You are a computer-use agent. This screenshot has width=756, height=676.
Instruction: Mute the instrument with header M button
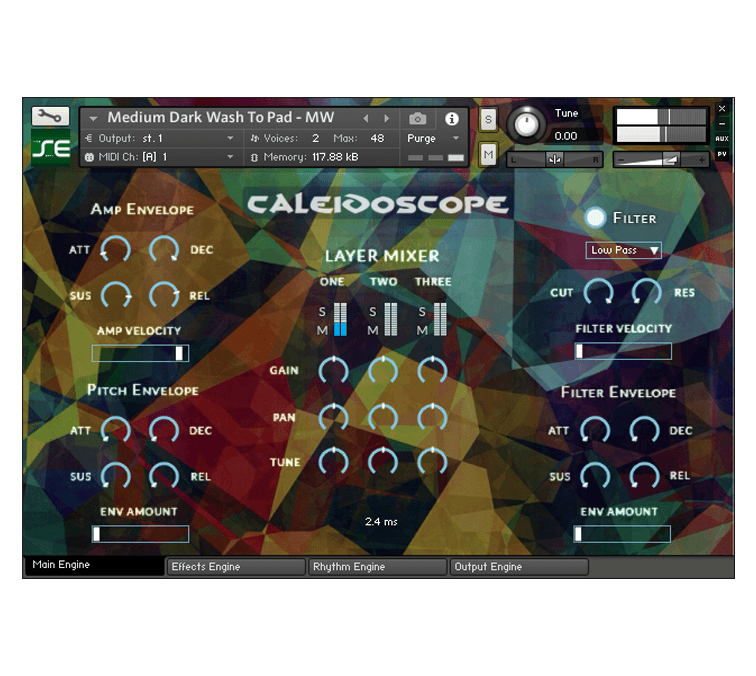click(x=488, y=154)
